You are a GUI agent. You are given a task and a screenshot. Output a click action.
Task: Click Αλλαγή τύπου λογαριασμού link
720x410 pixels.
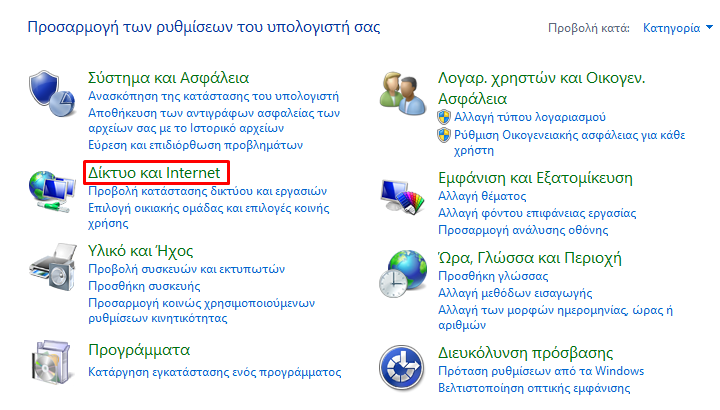530,117
